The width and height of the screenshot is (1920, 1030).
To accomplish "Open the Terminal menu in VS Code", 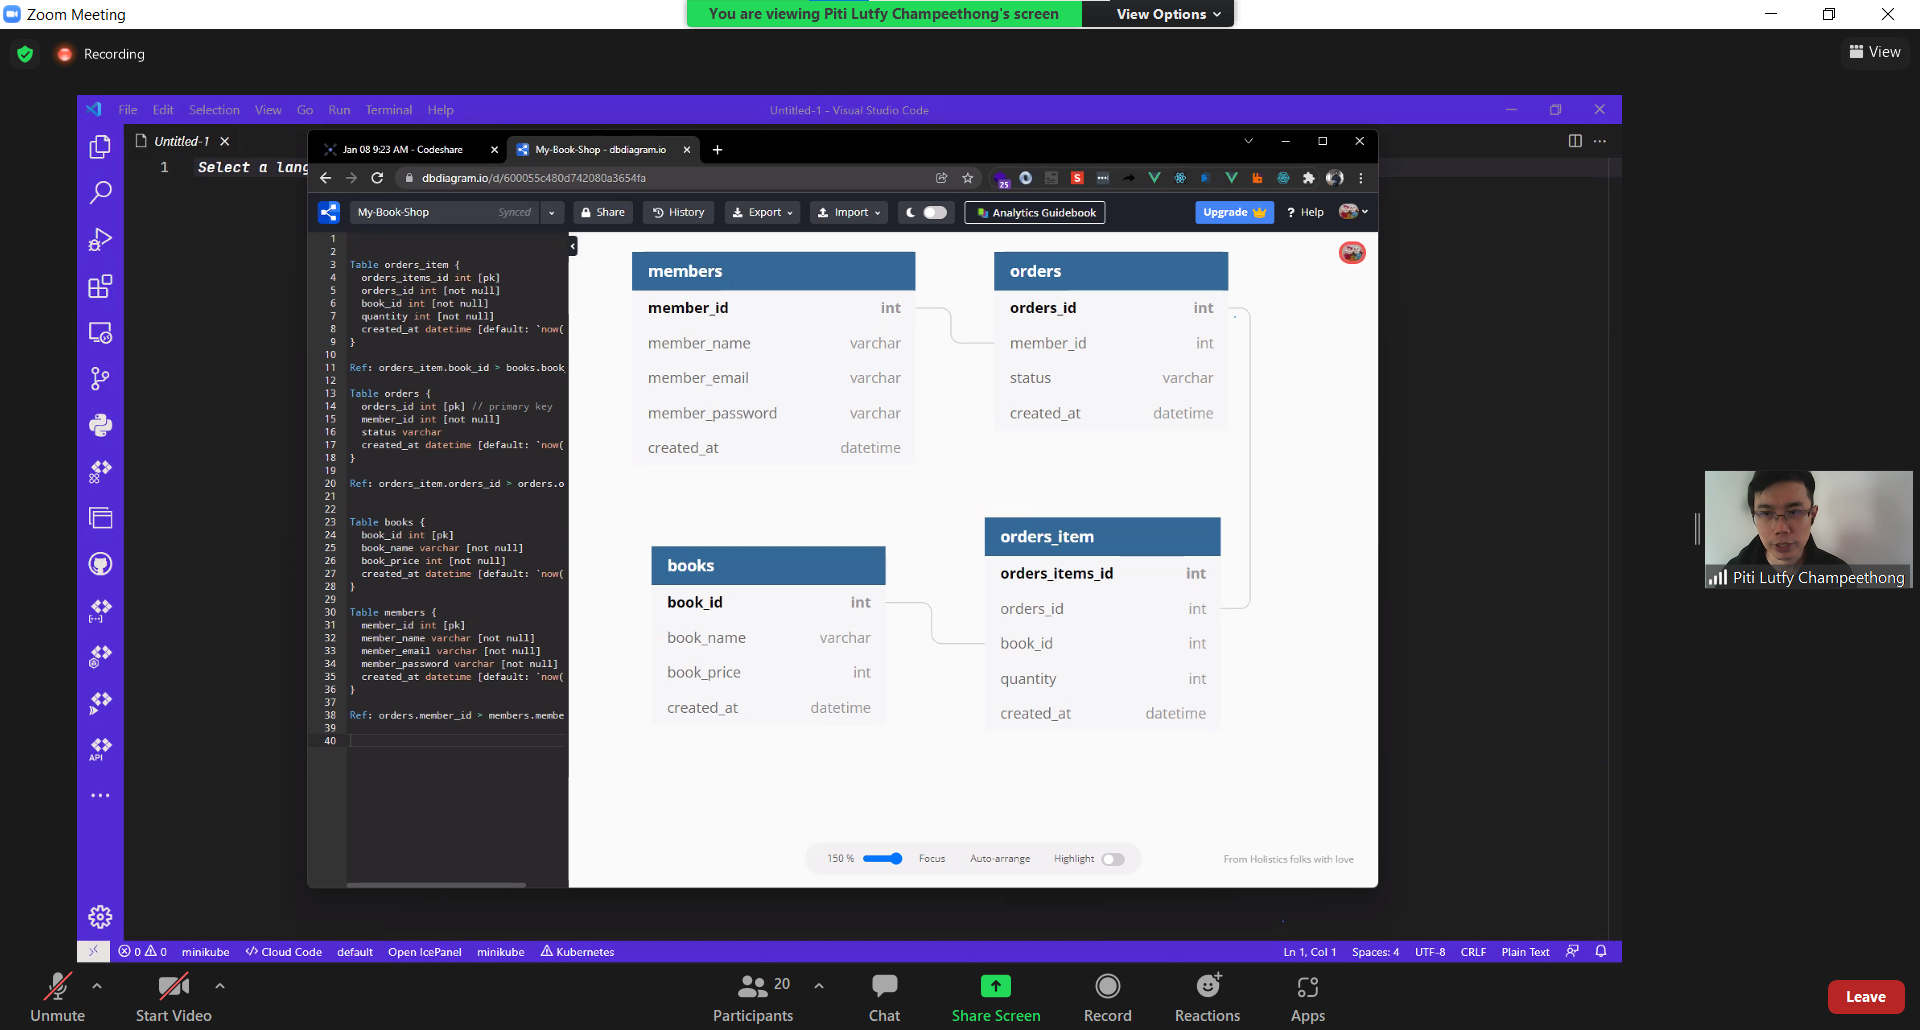I will (x=388, y=110).
